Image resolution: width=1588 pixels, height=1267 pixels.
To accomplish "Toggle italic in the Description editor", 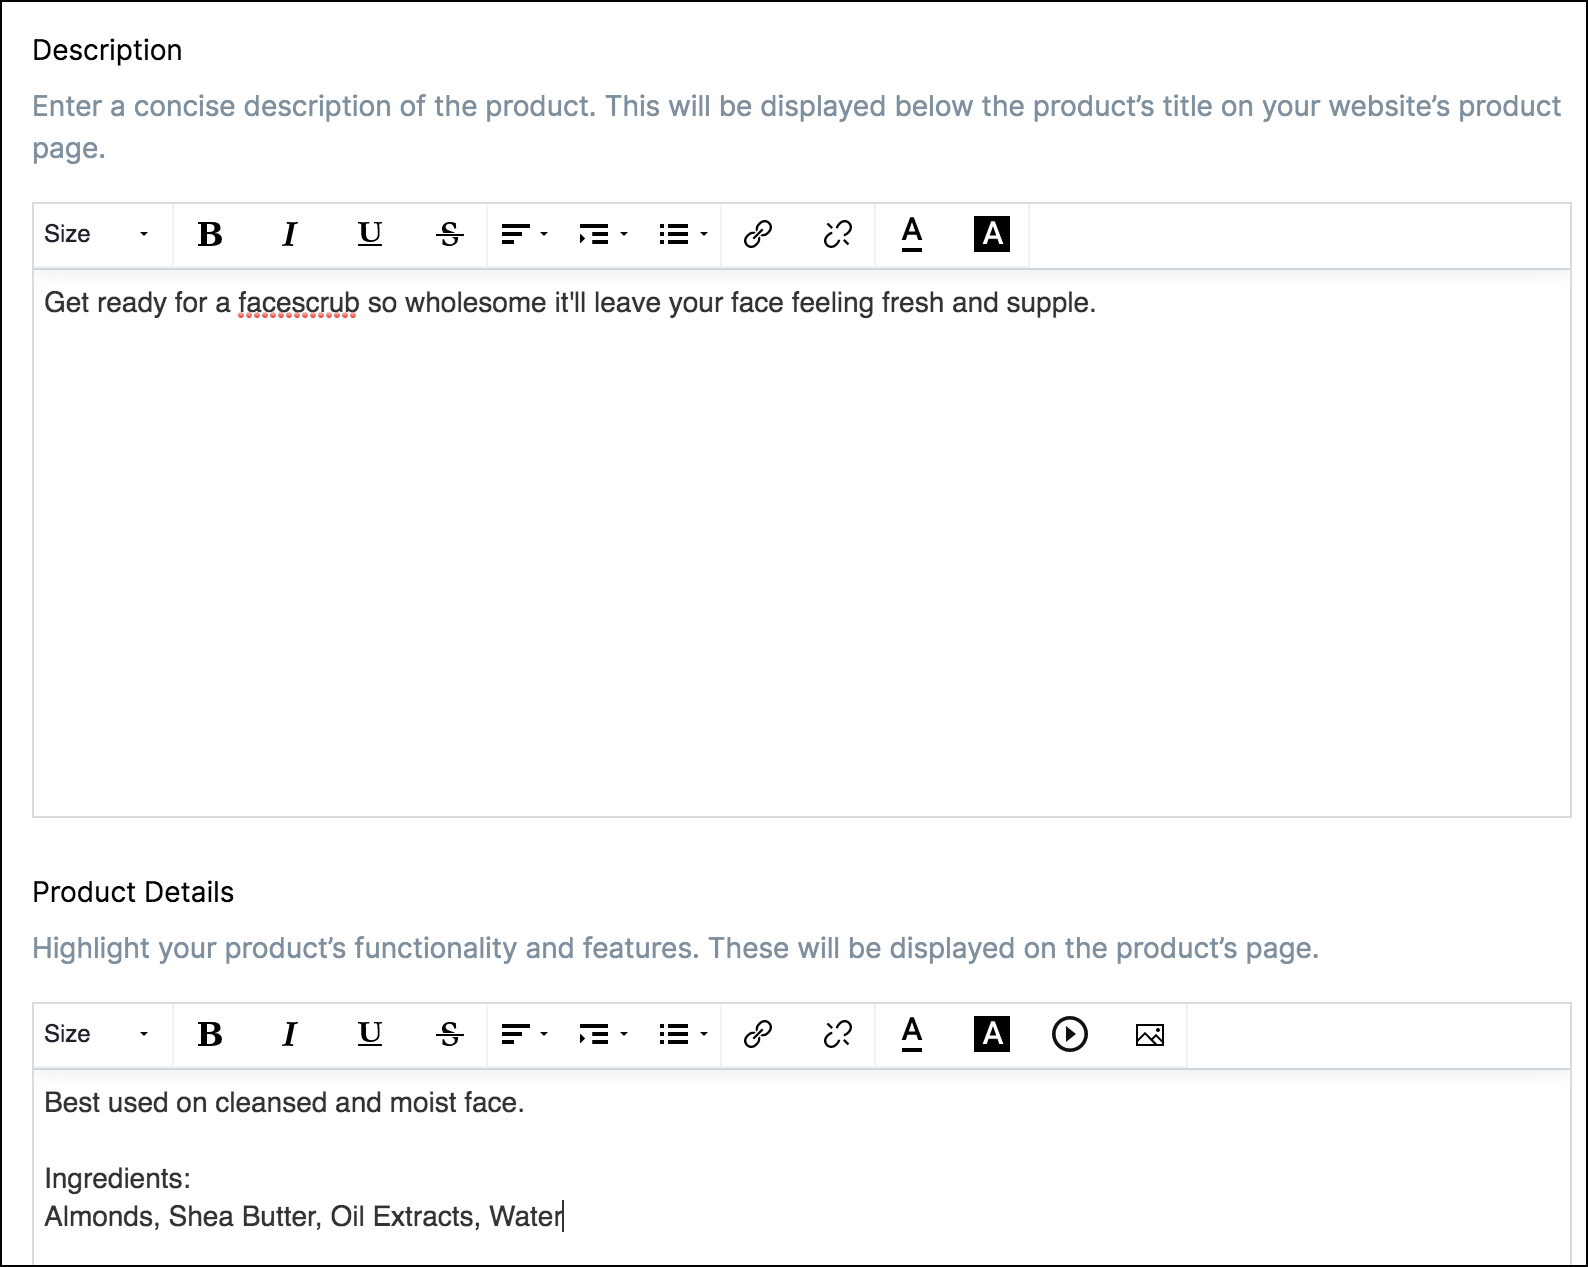I will 290,234.
